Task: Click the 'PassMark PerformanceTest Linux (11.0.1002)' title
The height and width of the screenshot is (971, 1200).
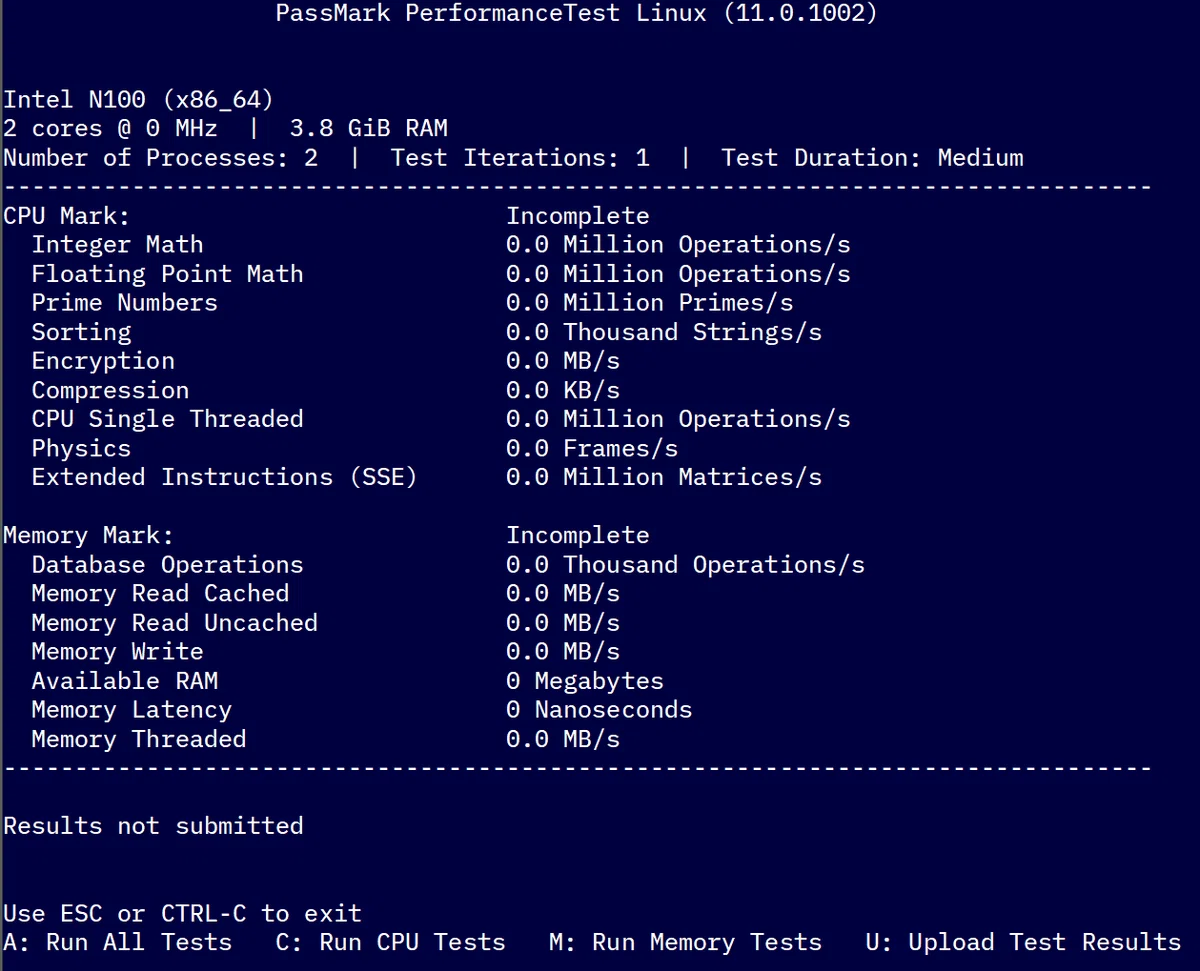Action: tap(577, 14)
